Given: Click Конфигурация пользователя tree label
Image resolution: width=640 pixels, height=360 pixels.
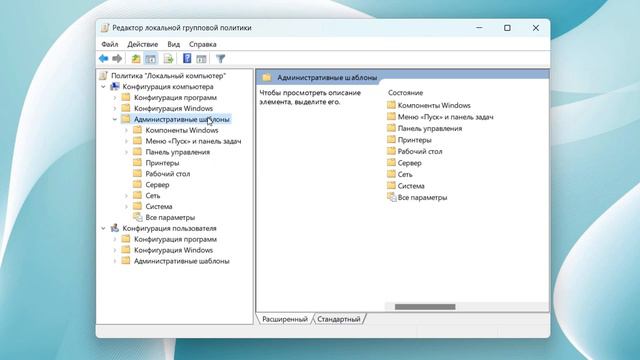Looking at the screenshot, I should [x=169, y=228].
